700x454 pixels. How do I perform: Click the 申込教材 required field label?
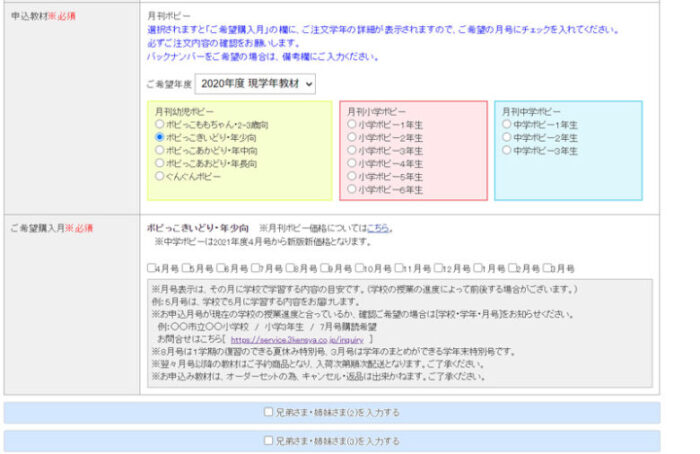(x=43, y=16)
